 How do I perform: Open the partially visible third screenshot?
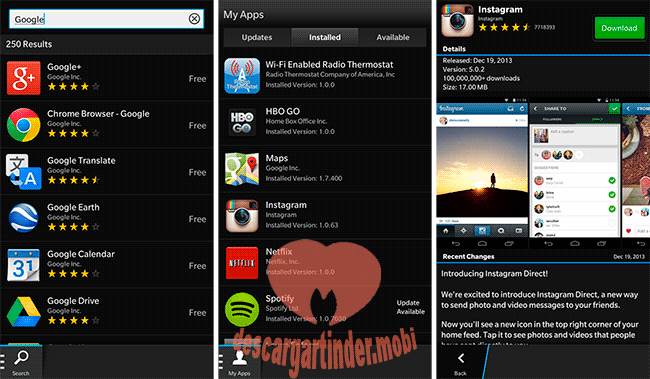(x=636, y=169)
